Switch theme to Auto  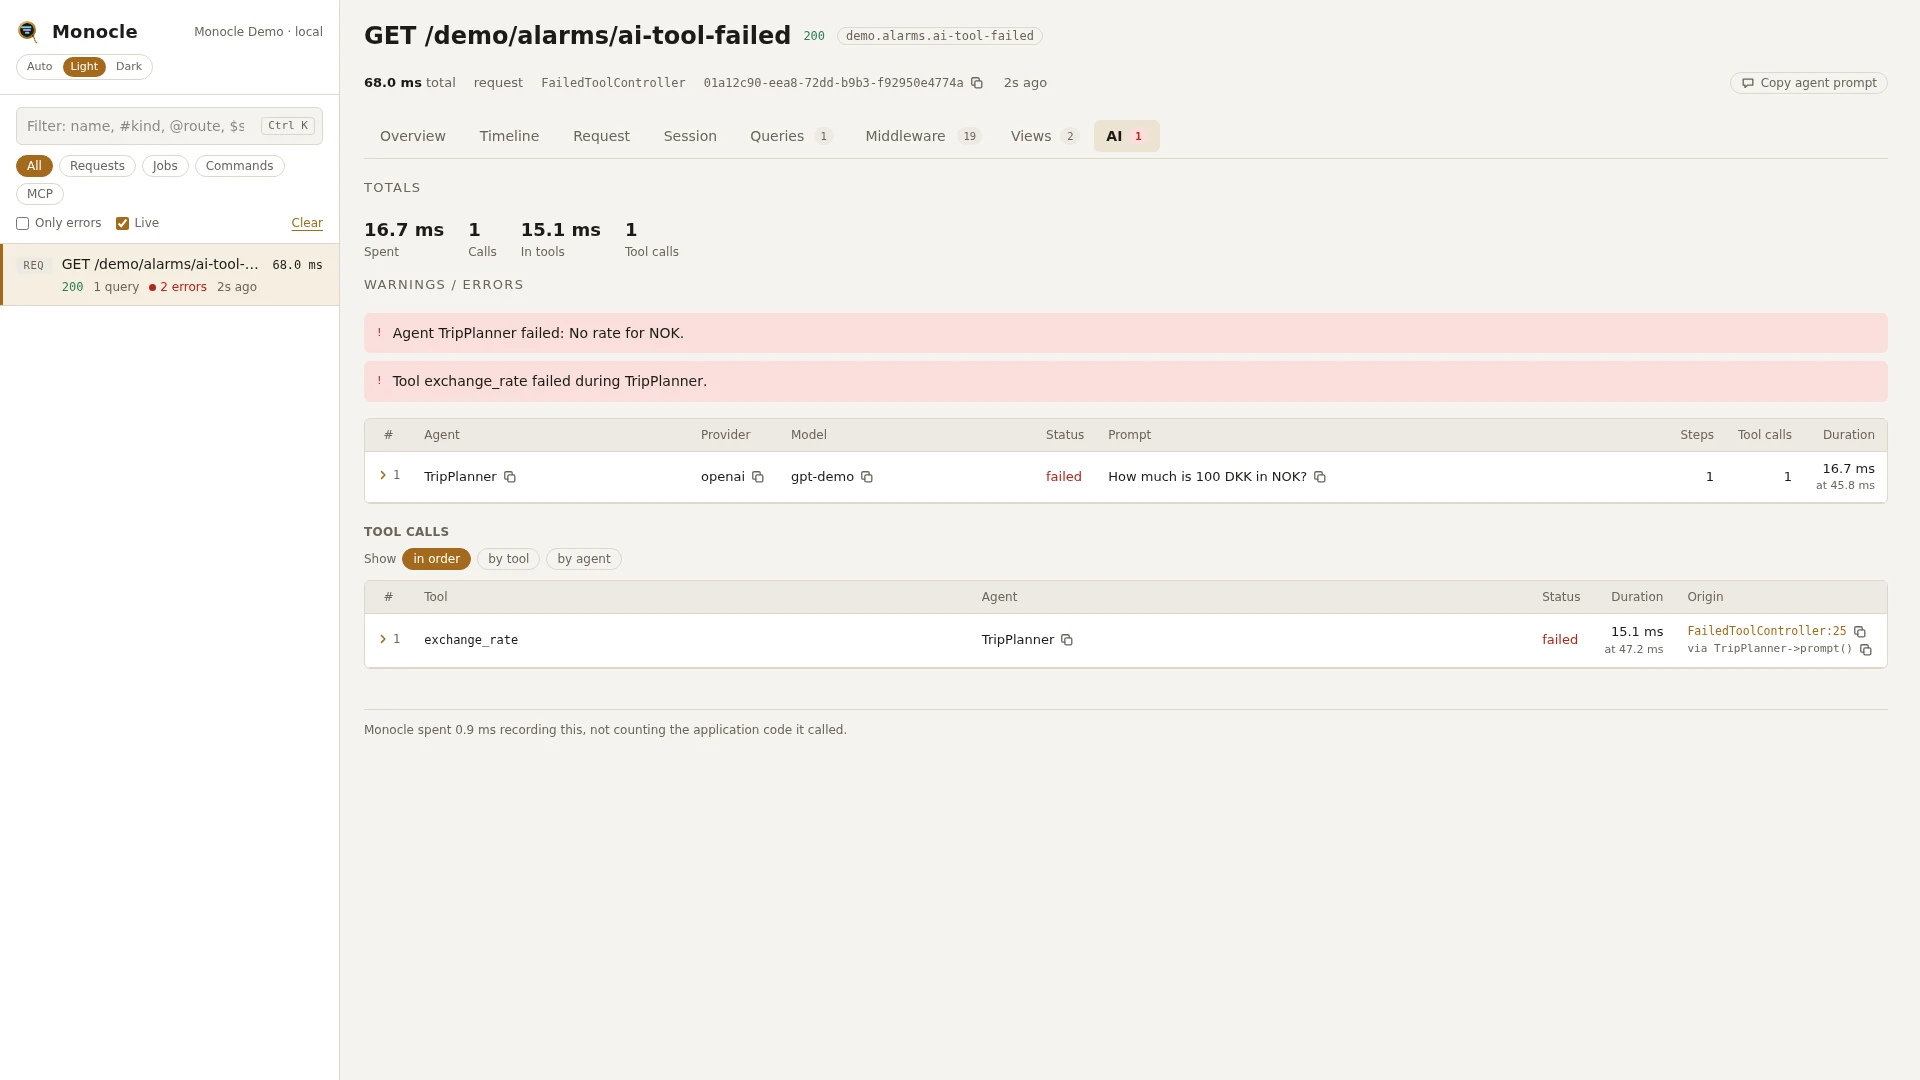[40, 67]
